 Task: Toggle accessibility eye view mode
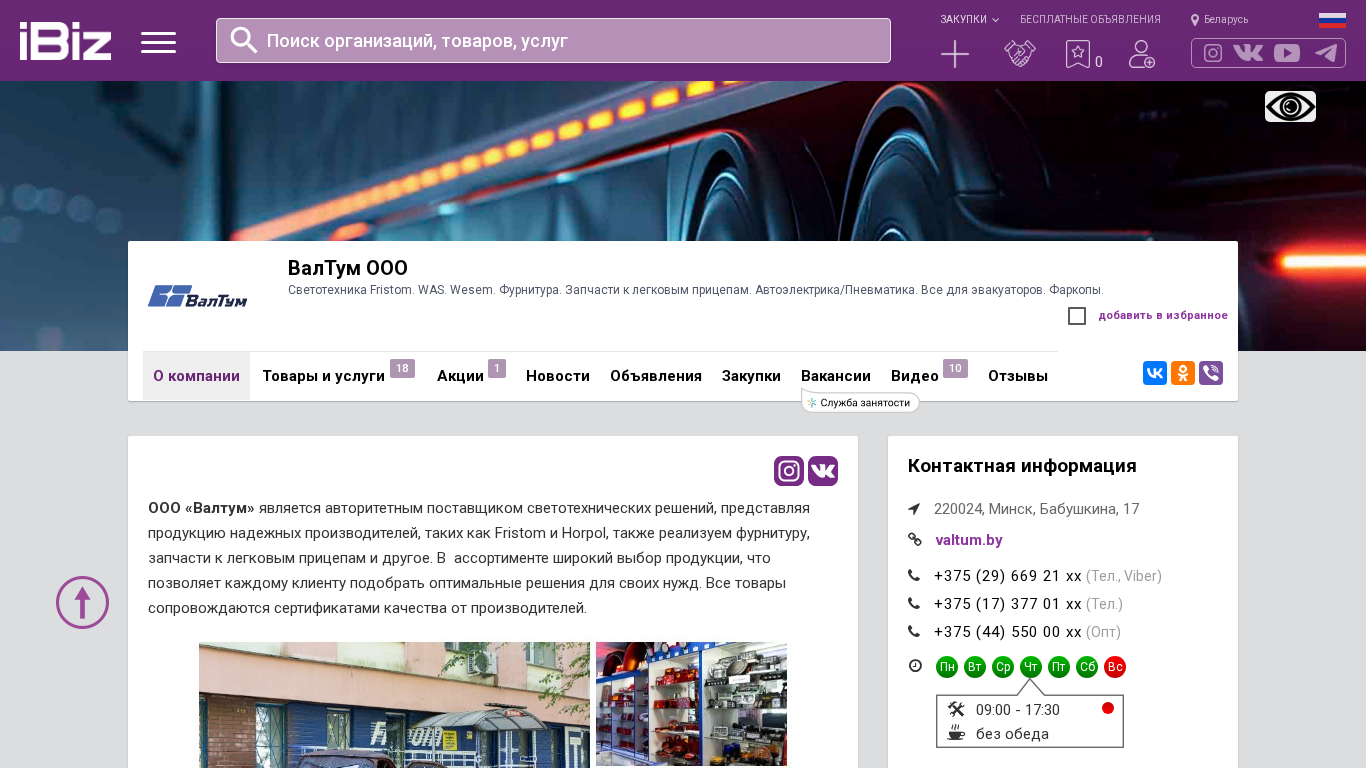tap(1290, 106)
